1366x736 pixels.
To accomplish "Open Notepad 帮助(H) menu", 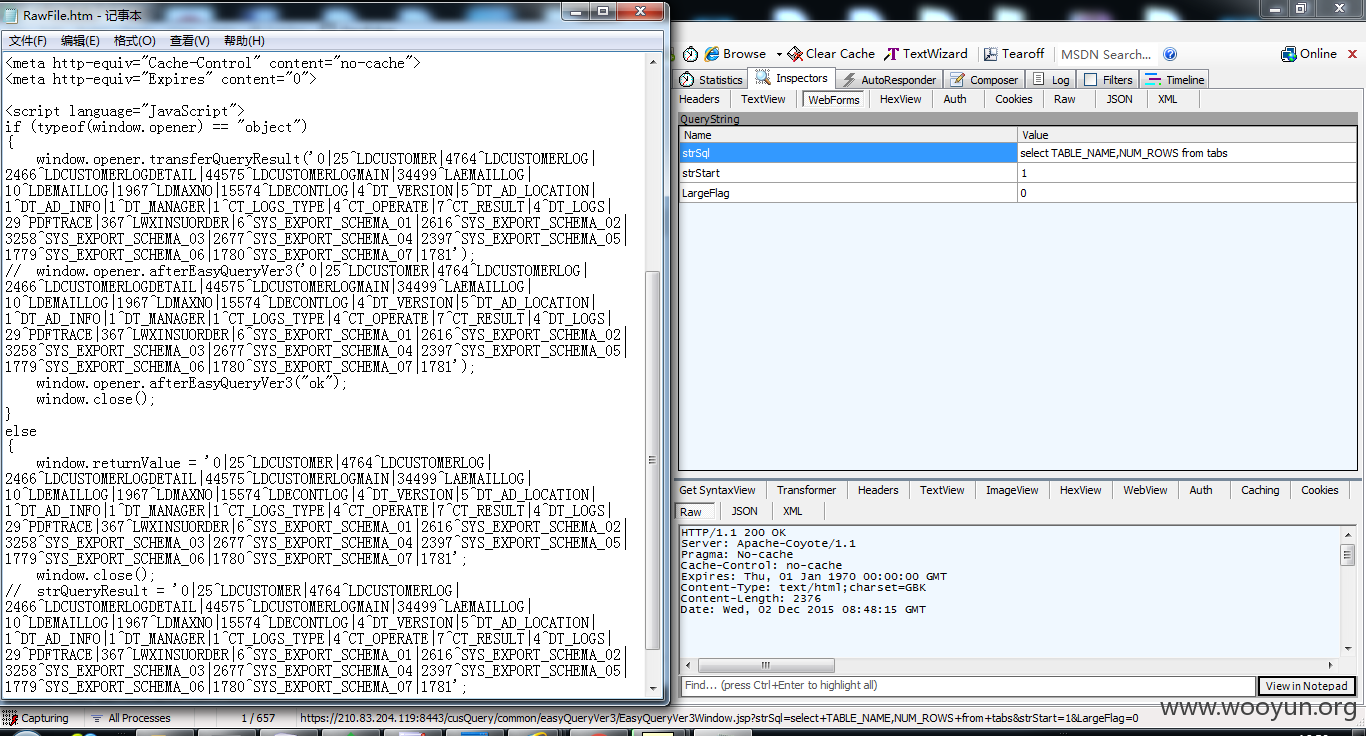I will (244, 41).
